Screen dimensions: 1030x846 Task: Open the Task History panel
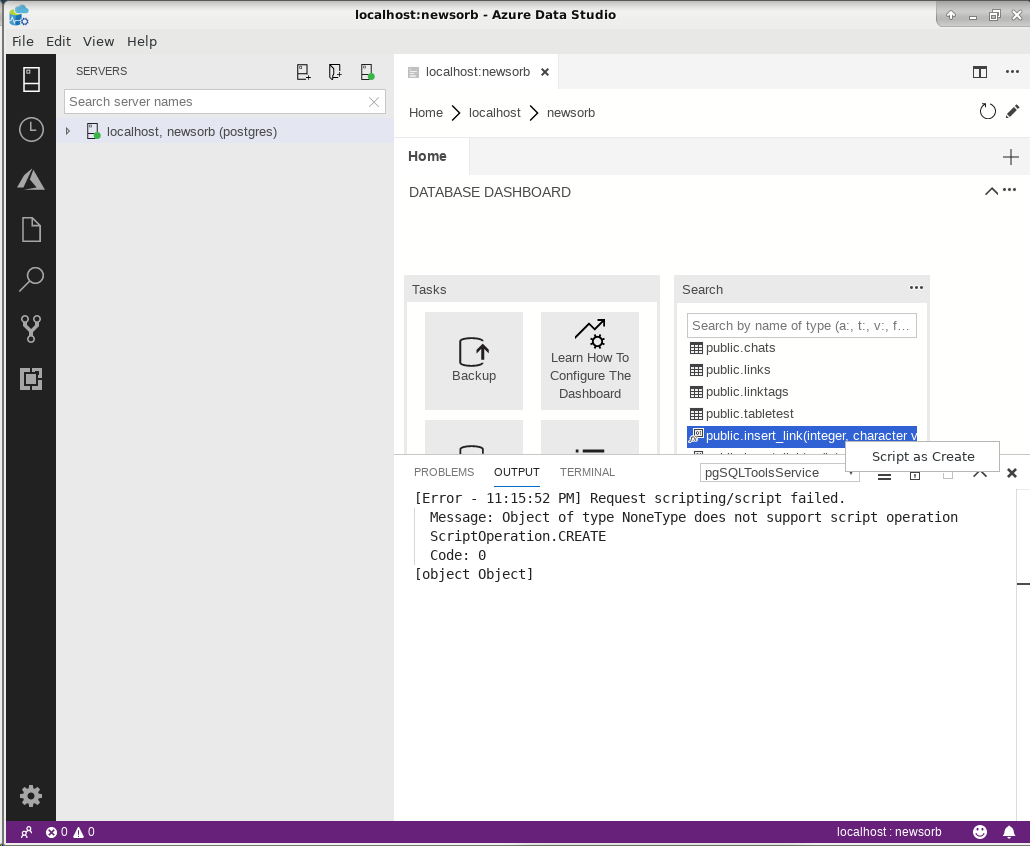(x=31, y=129)
